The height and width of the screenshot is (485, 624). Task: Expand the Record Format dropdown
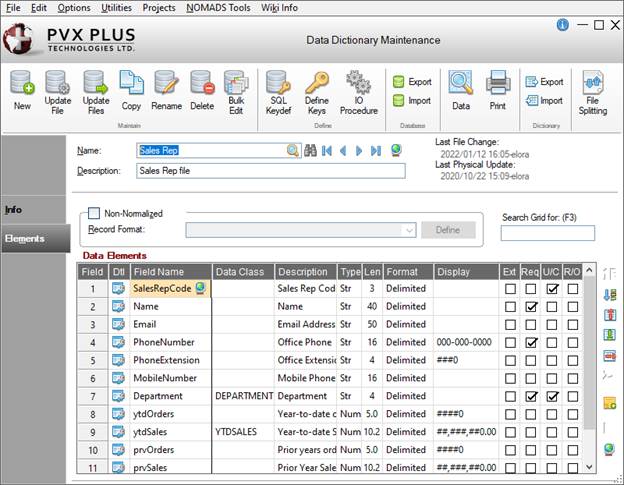coord(409,230)
